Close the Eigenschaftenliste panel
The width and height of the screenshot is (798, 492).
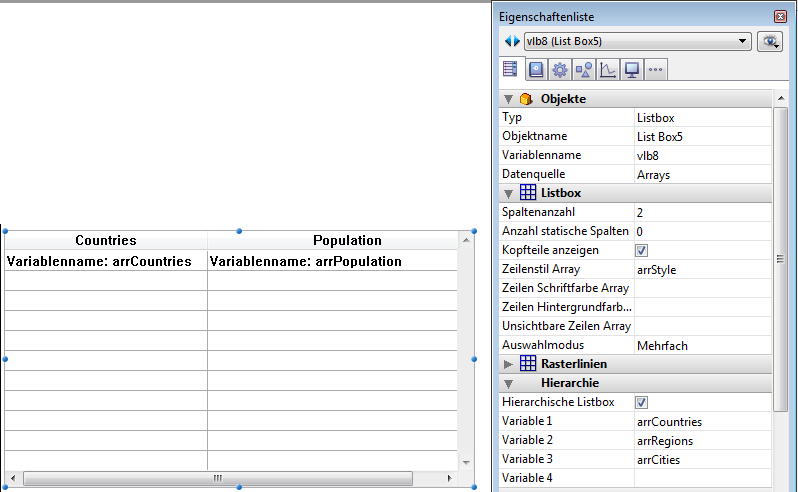pyautogui.click(x=780, y=17)
